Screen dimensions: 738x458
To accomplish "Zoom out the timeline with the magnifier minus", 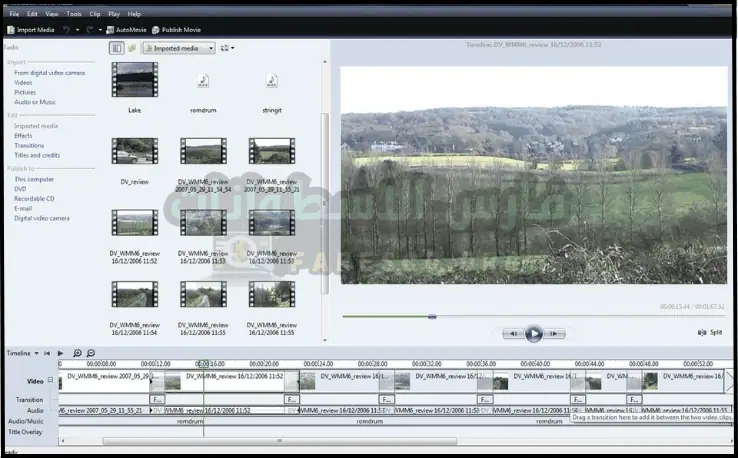I will pyautogui.click(x=91, y=353).
